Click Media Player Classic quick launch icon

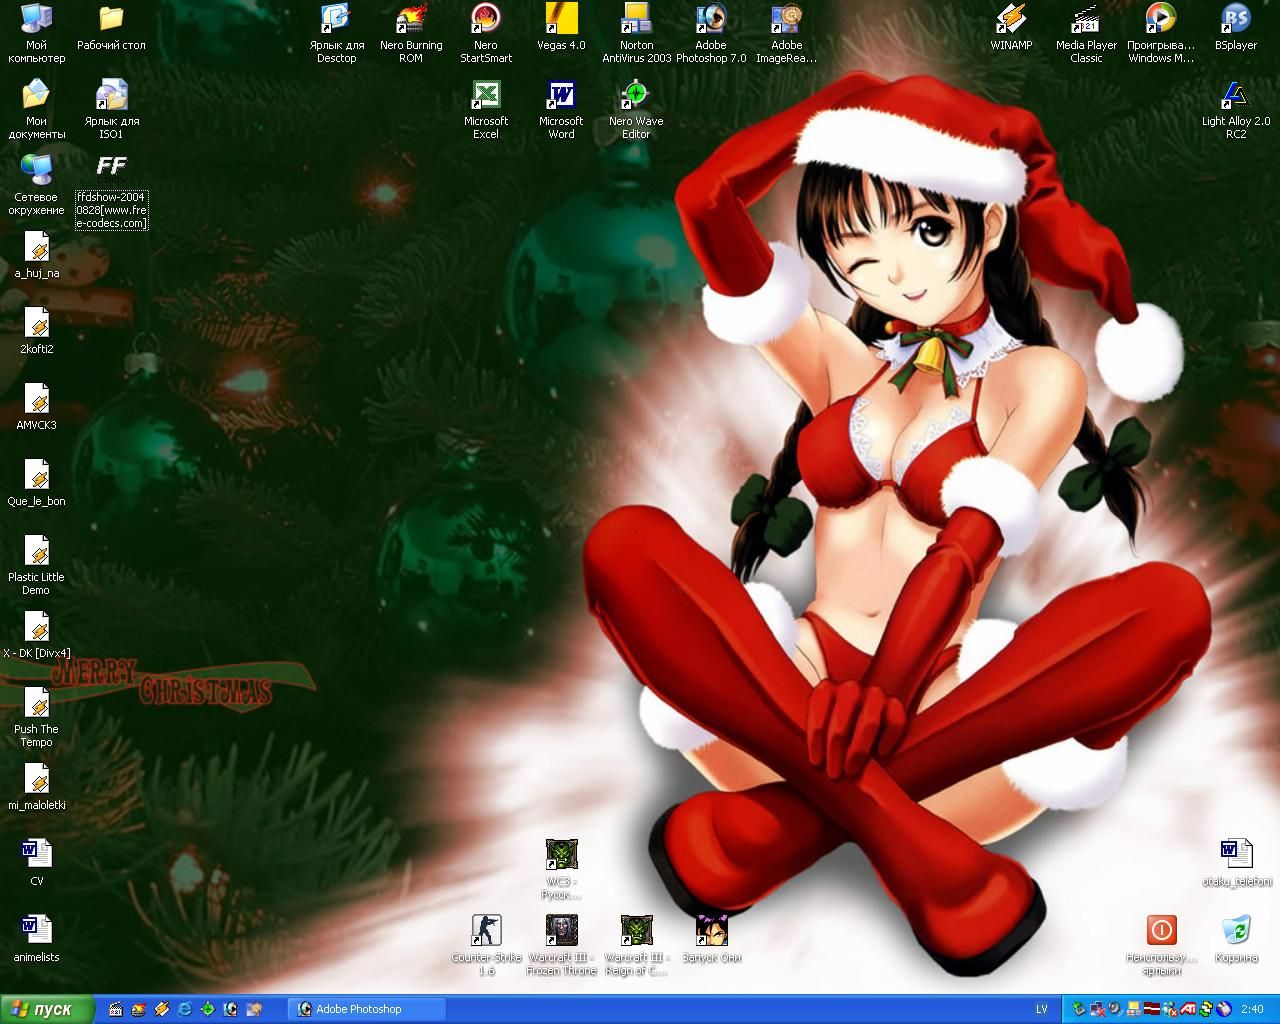[115, 1009]
